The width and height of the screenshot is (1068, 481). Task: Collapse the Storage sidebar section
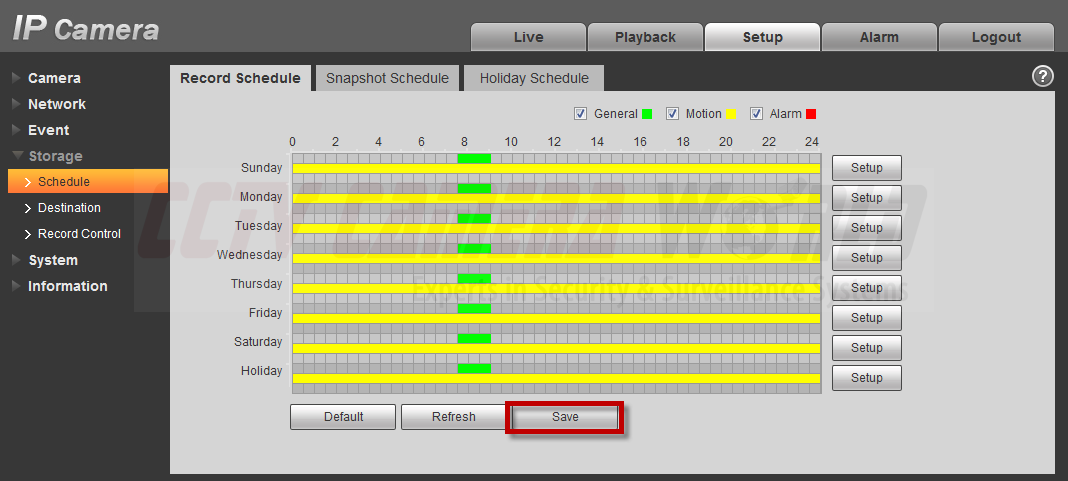(x=55, y=156)
